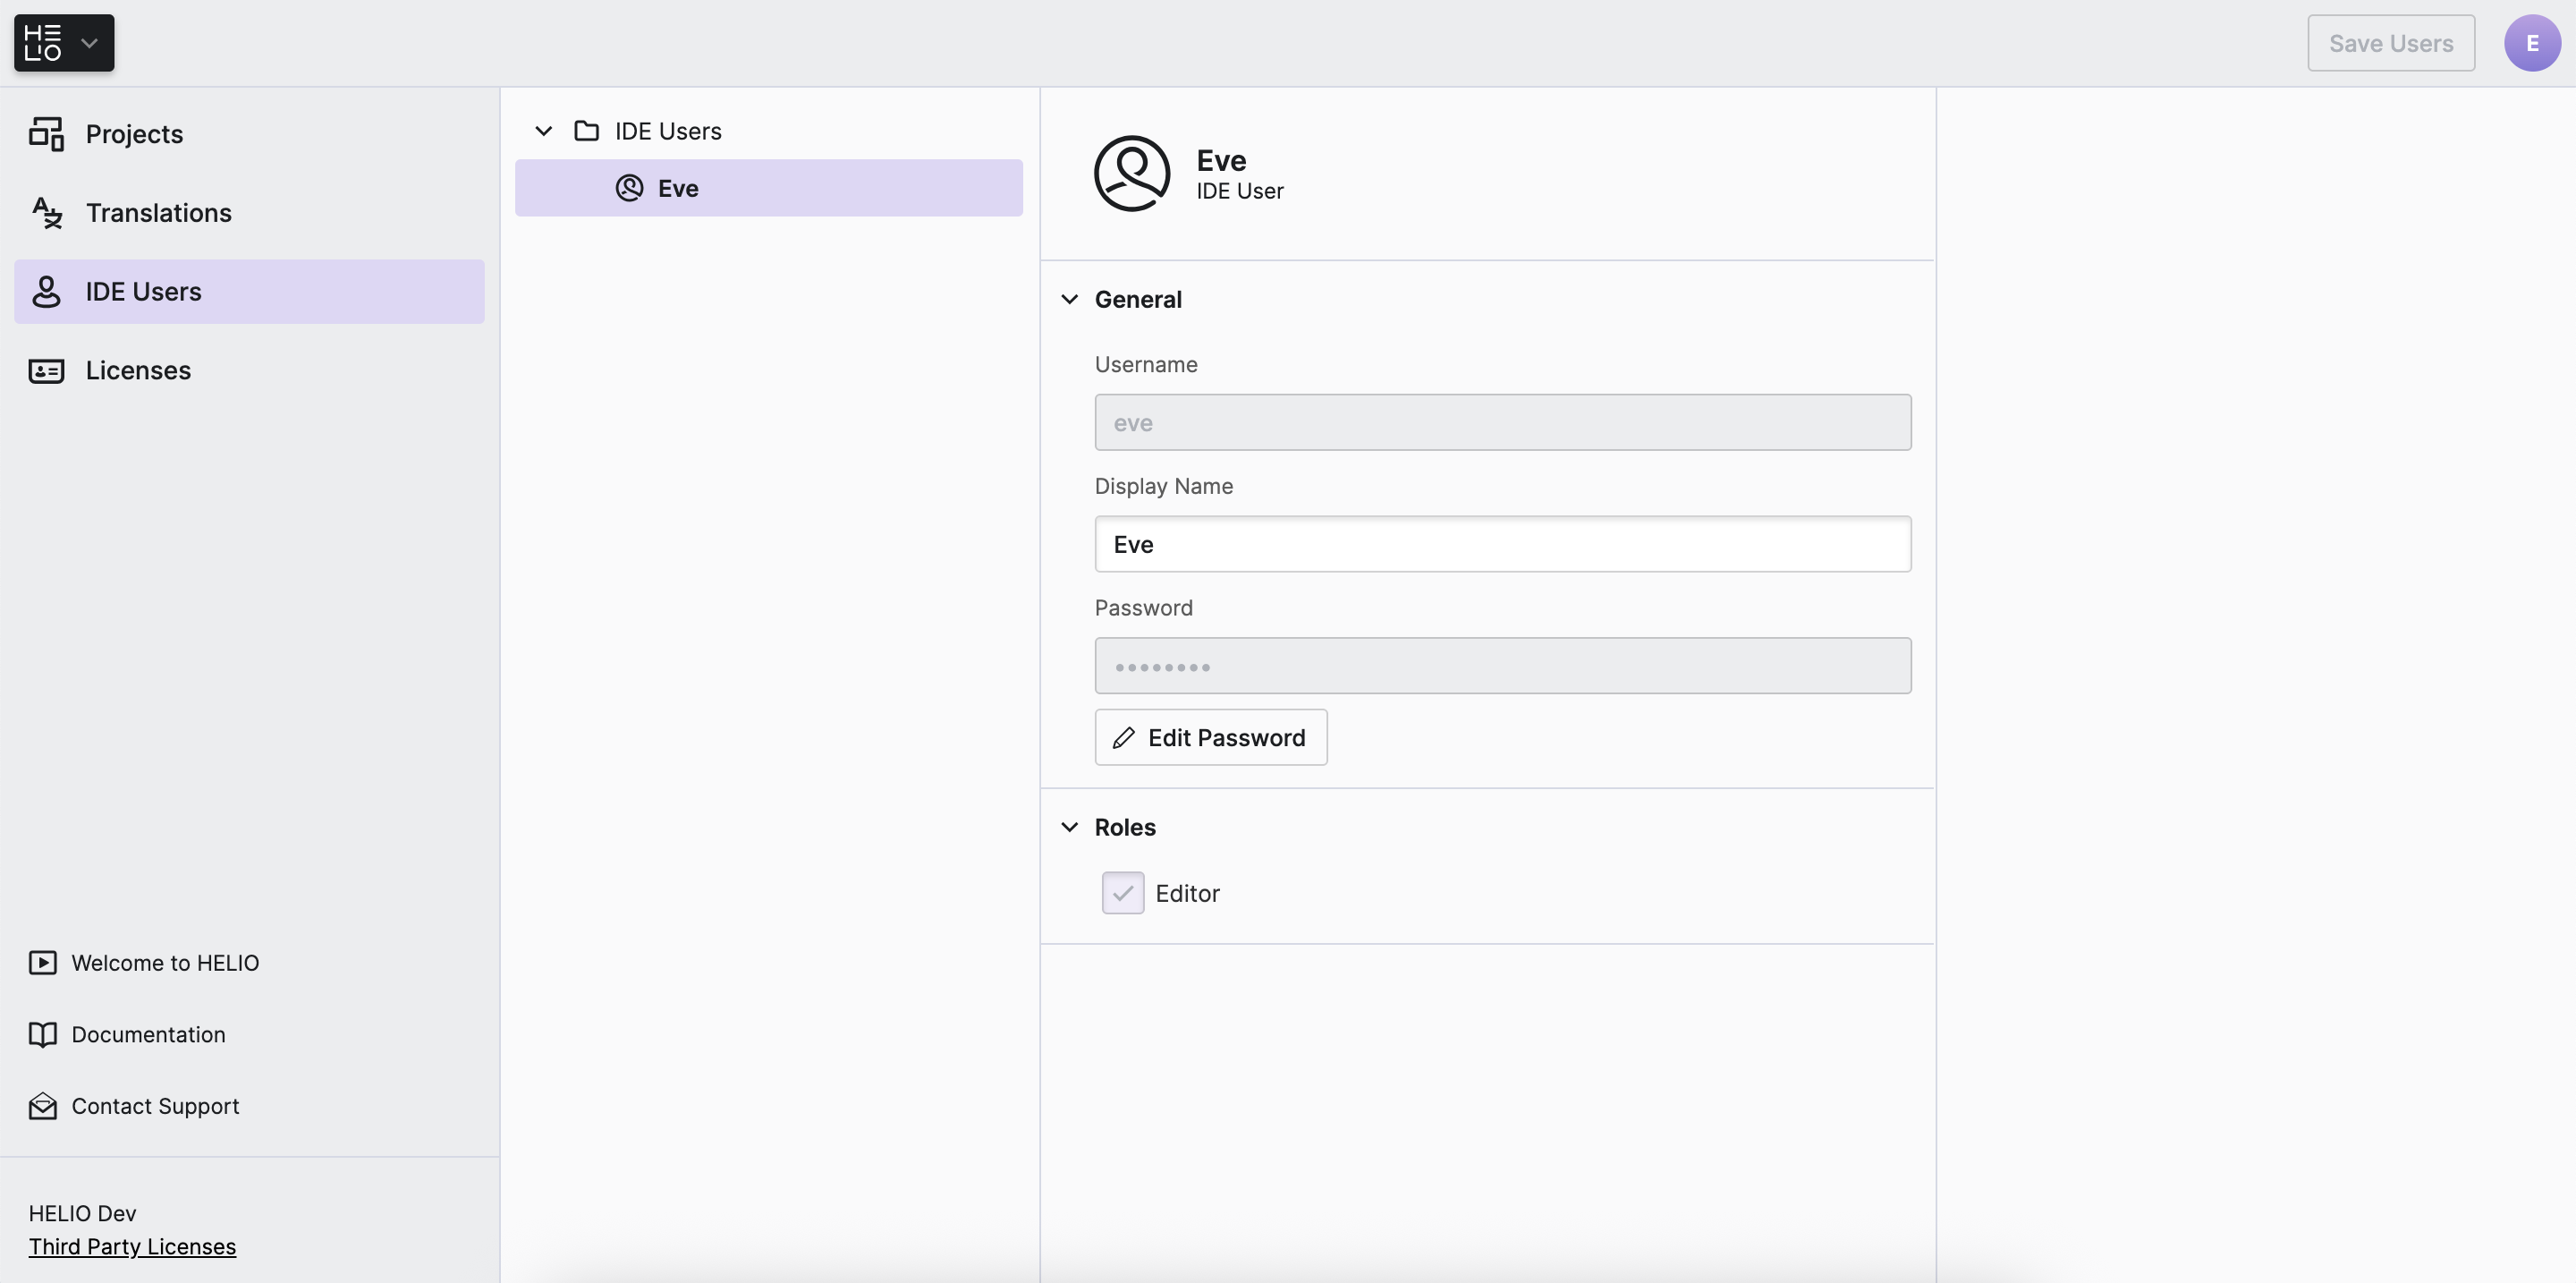Click the IDE Users folder icon
Viewport: 2576px width, 1283px height.
pos(586,131)
